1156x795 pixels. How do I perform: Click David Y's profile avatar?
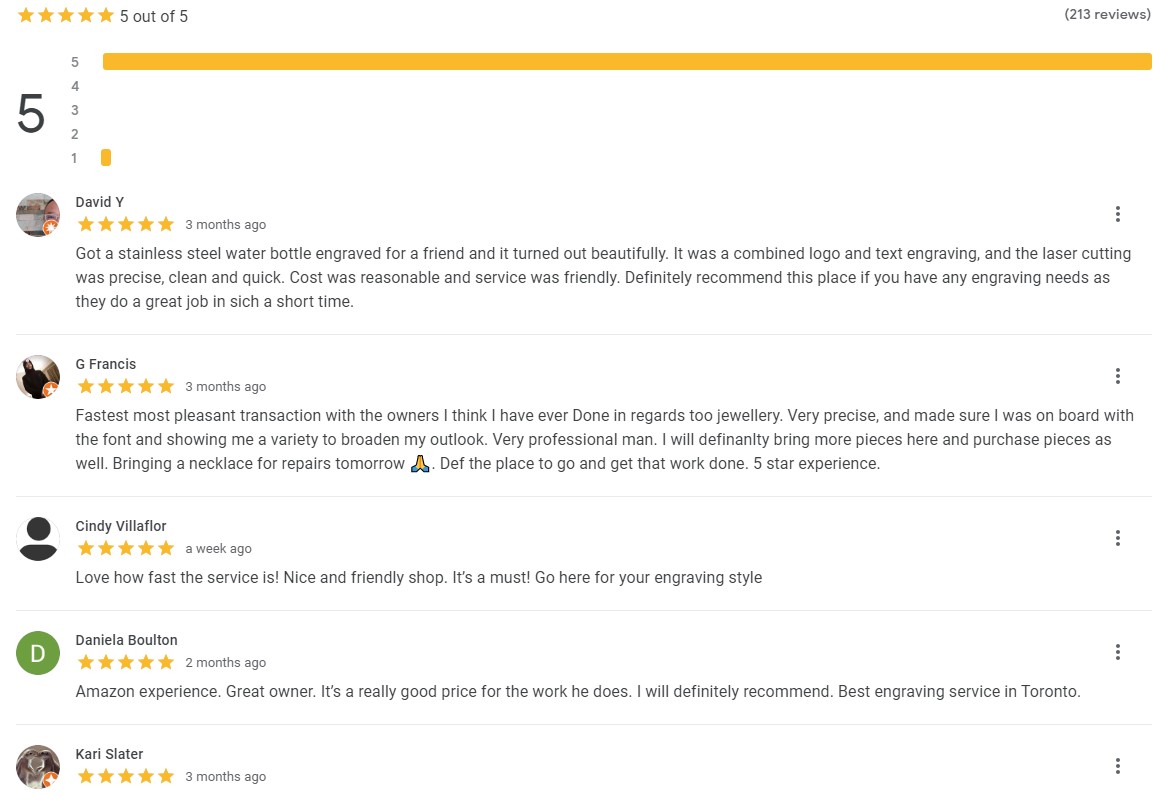38,215
